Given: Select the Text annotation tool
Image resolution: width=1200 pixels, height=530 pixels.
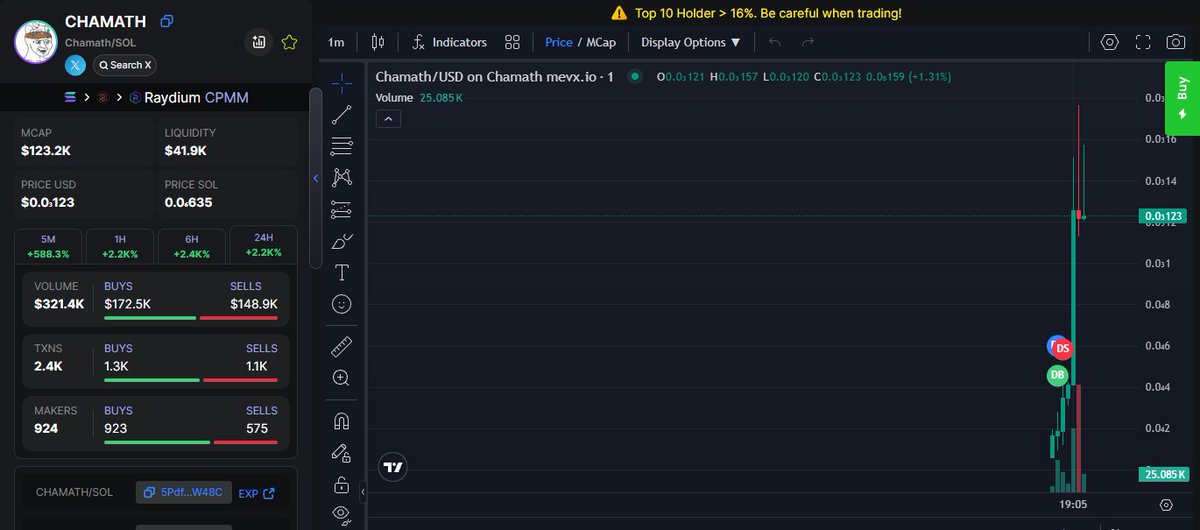Looking at the screenshot, I should click(341, 272).
